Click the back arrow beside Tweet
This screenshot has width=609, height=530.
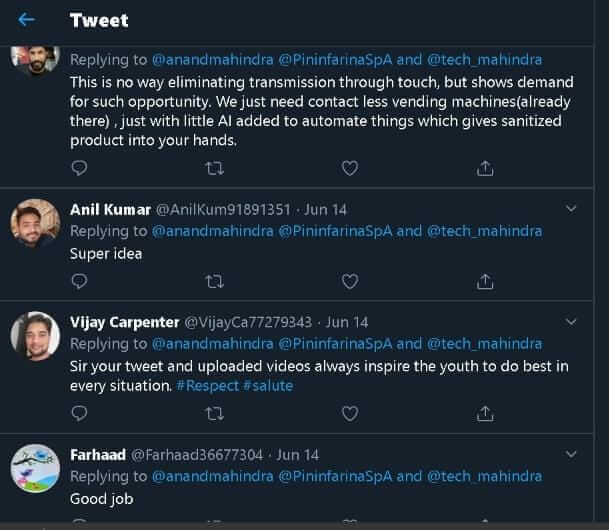click(26, 20)
